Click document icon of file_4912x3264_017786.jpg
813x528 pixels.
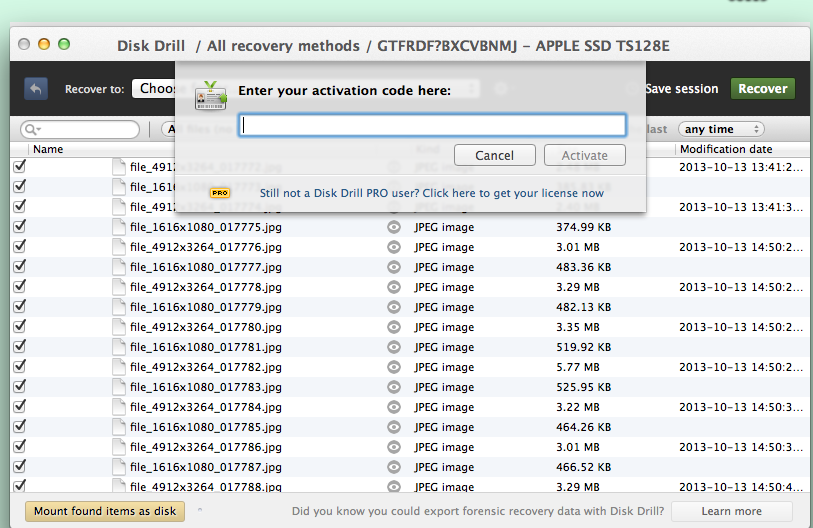(x=119, y=447)
